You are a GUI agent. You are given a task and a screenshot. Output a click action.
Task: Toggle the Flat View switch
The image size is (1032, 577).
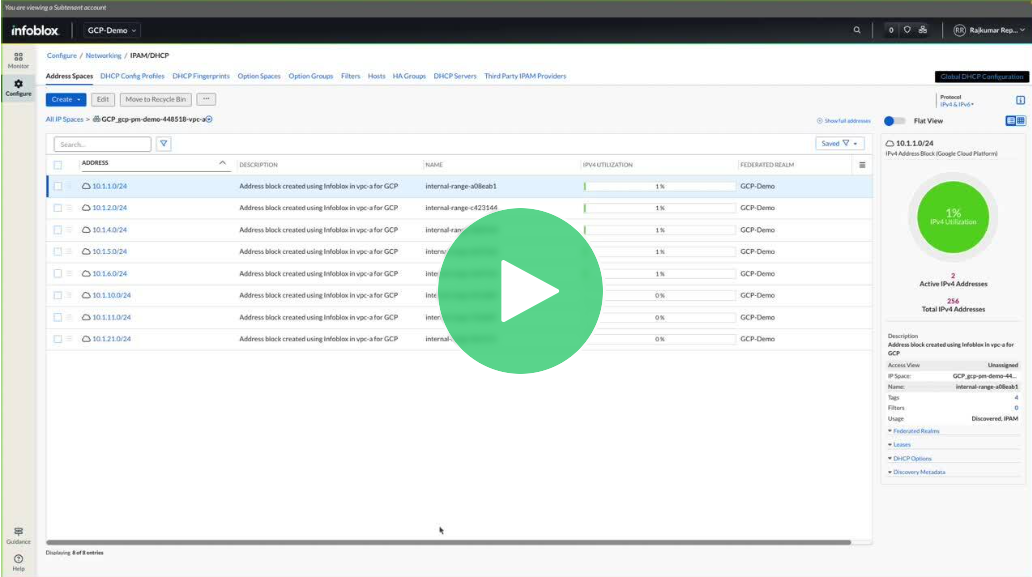pyautogui.click(x=894, y=120)
